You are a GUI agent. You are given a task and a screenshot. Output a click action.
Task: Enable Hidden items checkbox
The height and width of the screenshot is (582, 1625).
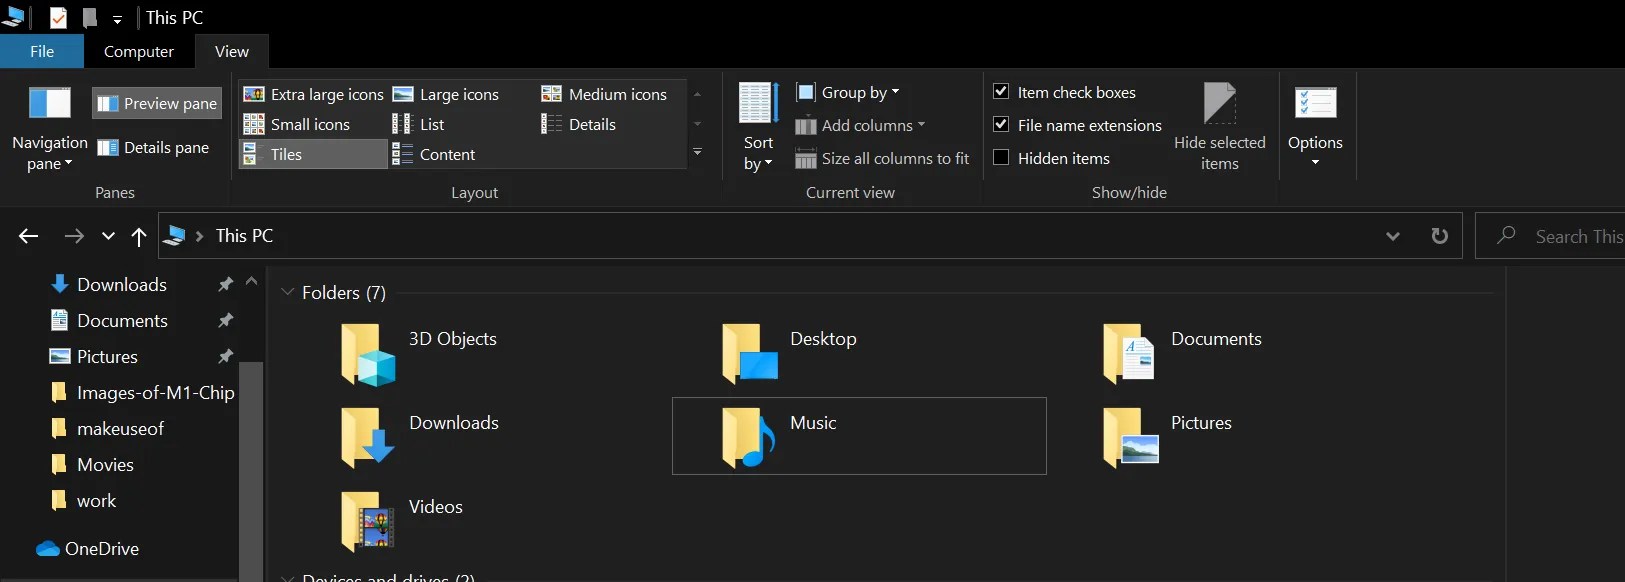point(1051,158)
